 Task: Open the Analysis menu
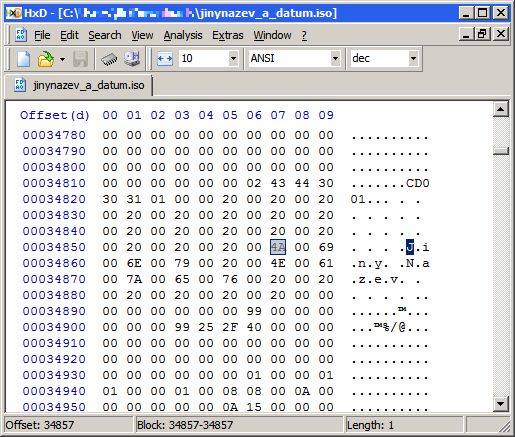pyautogui.click(x=183, y=35)
